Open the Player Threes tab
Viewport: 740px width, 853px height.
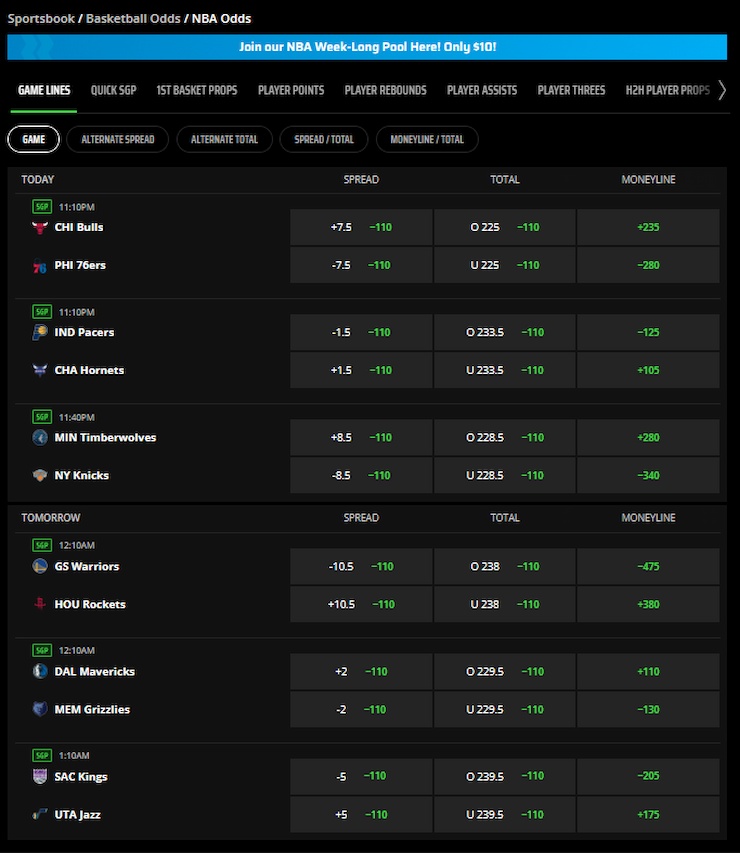(571, 90)
